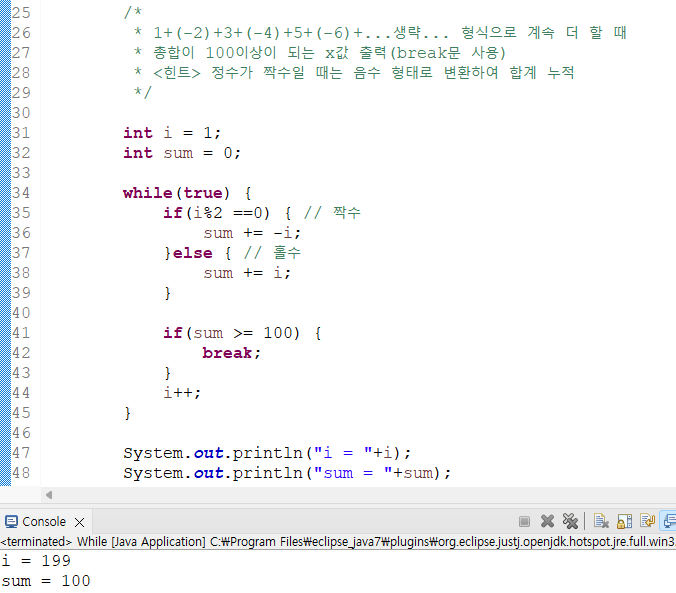Remove all terminated launches in Console
The width and height of the screenshot is (676, 593).
click(570, 521)
